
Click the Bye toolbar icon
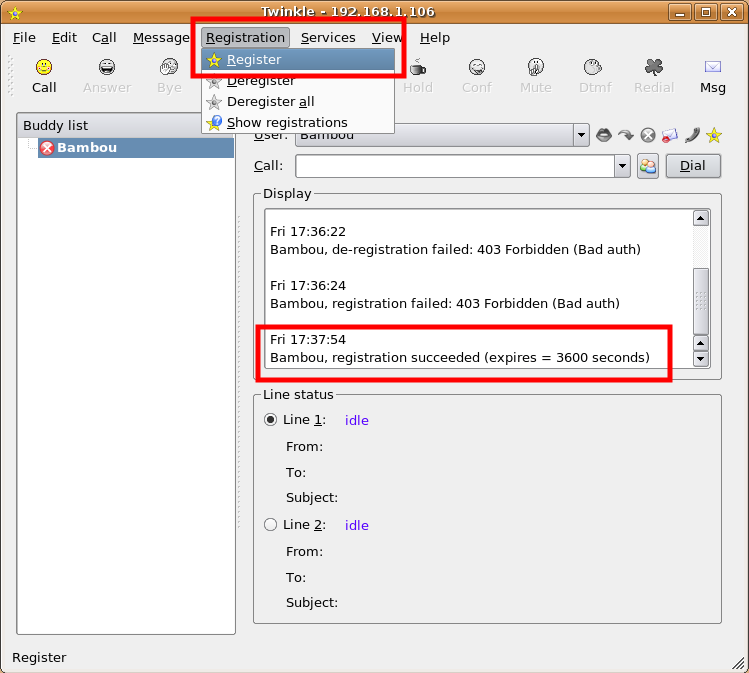click(169, 67)
